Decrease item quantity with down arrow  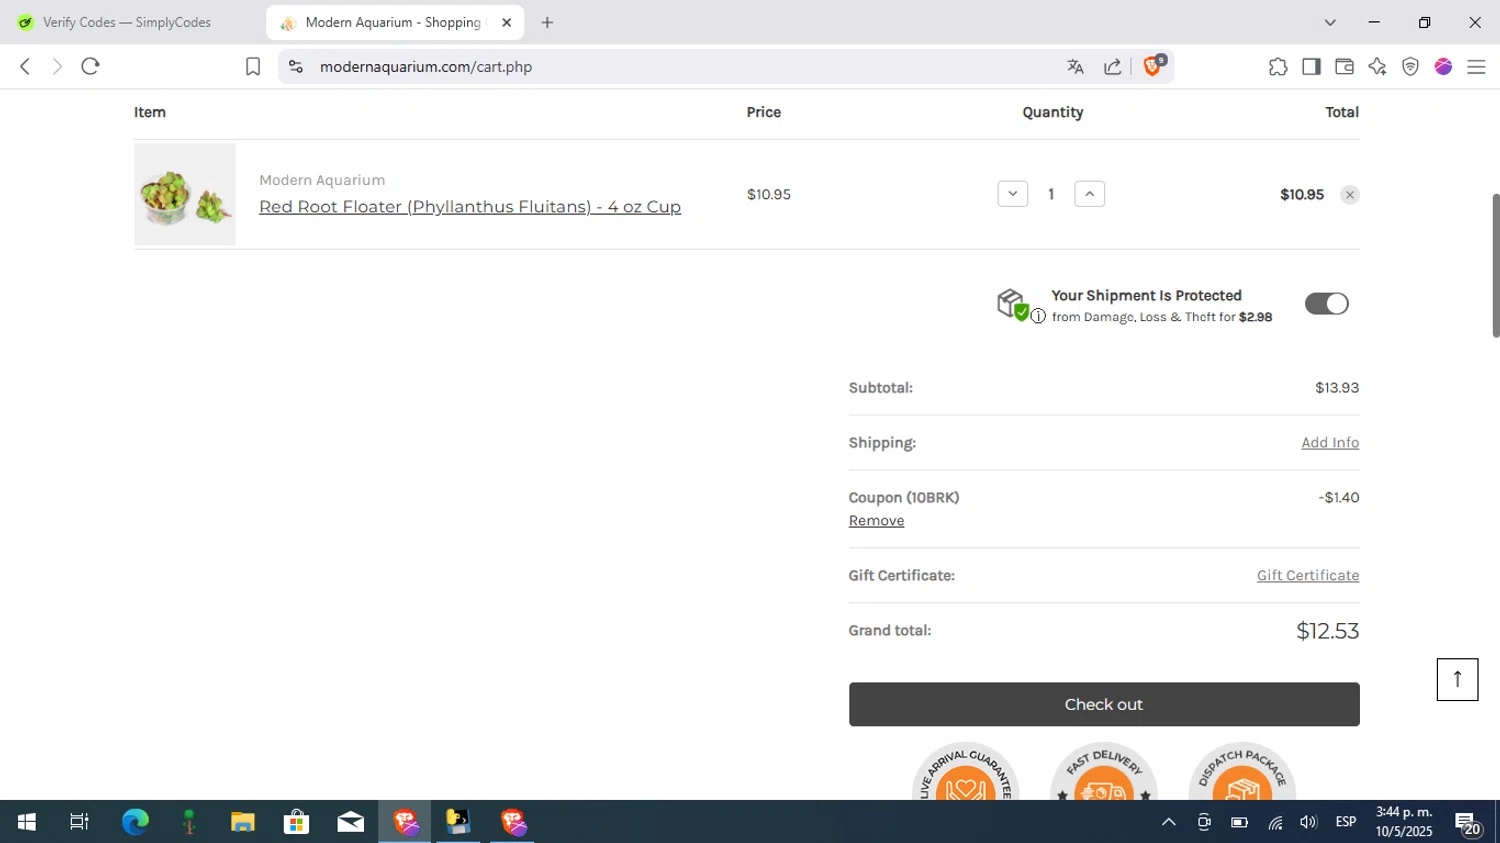pos(1012,194)
